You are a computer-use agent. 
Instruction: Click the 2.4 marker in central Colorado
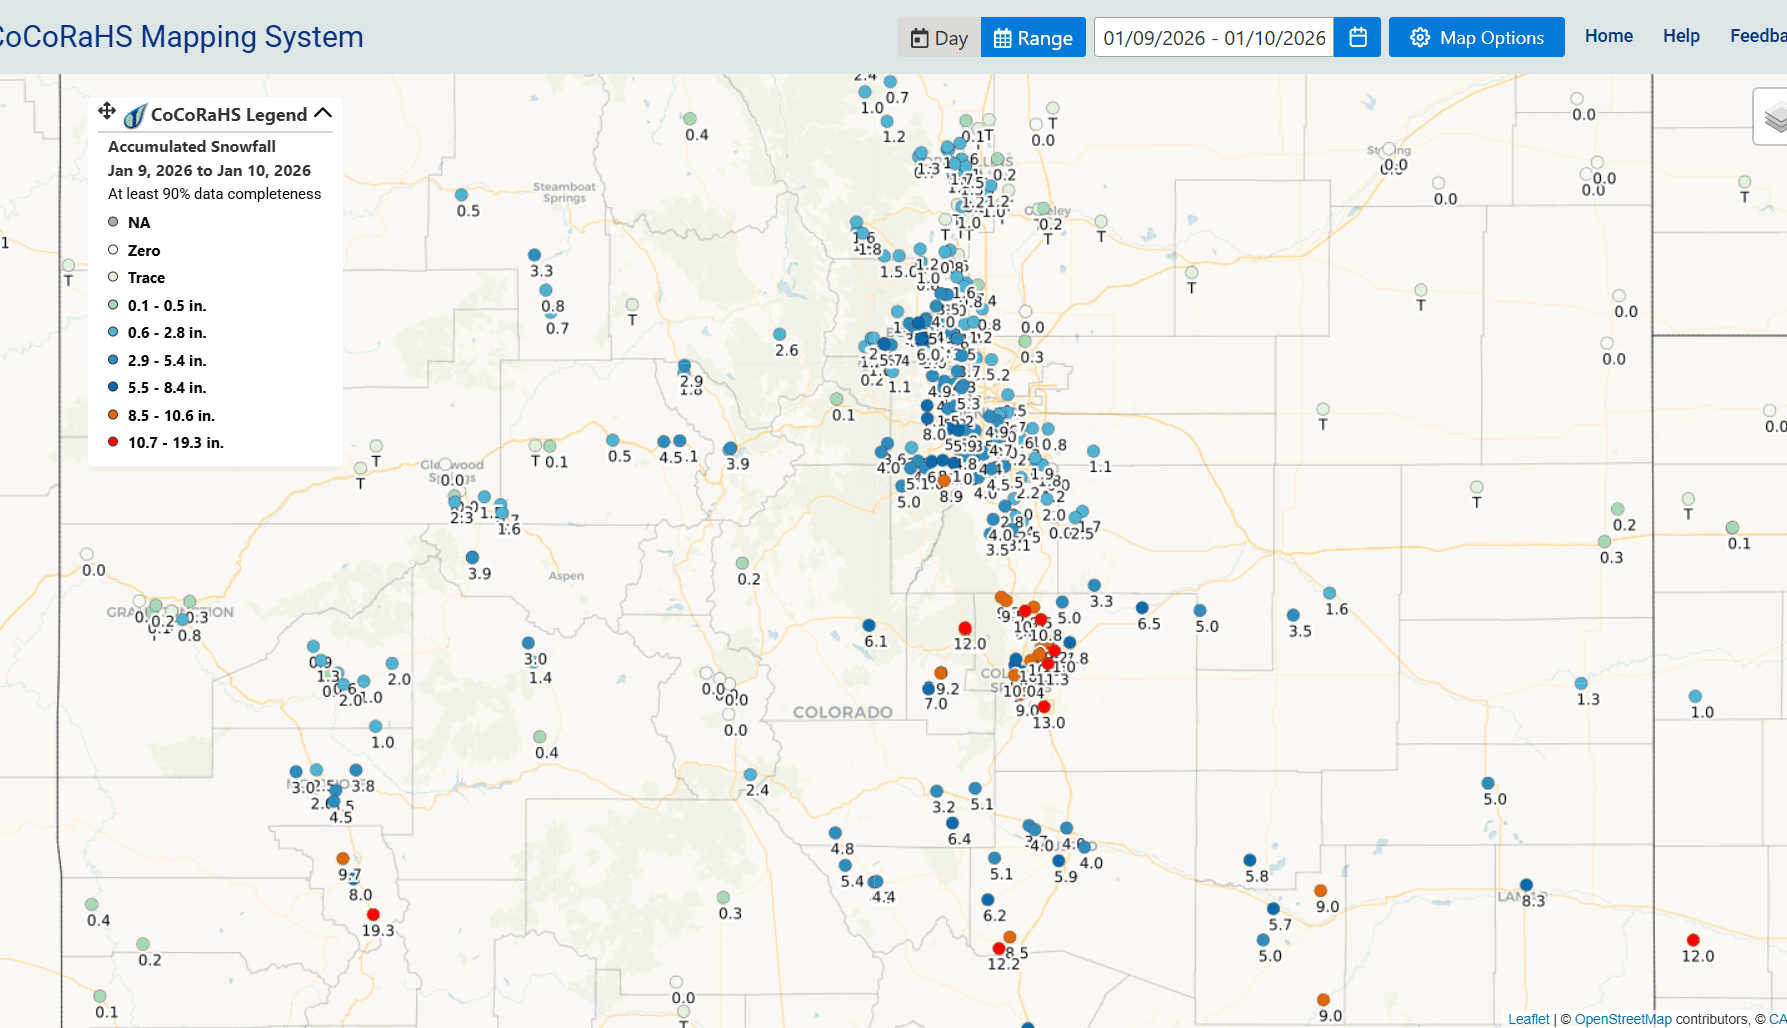[750, 775]
